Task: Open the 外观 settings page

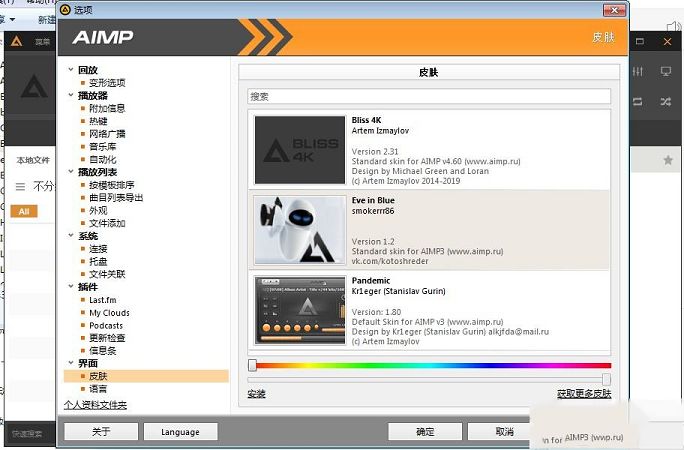Action: coord(98,210)
